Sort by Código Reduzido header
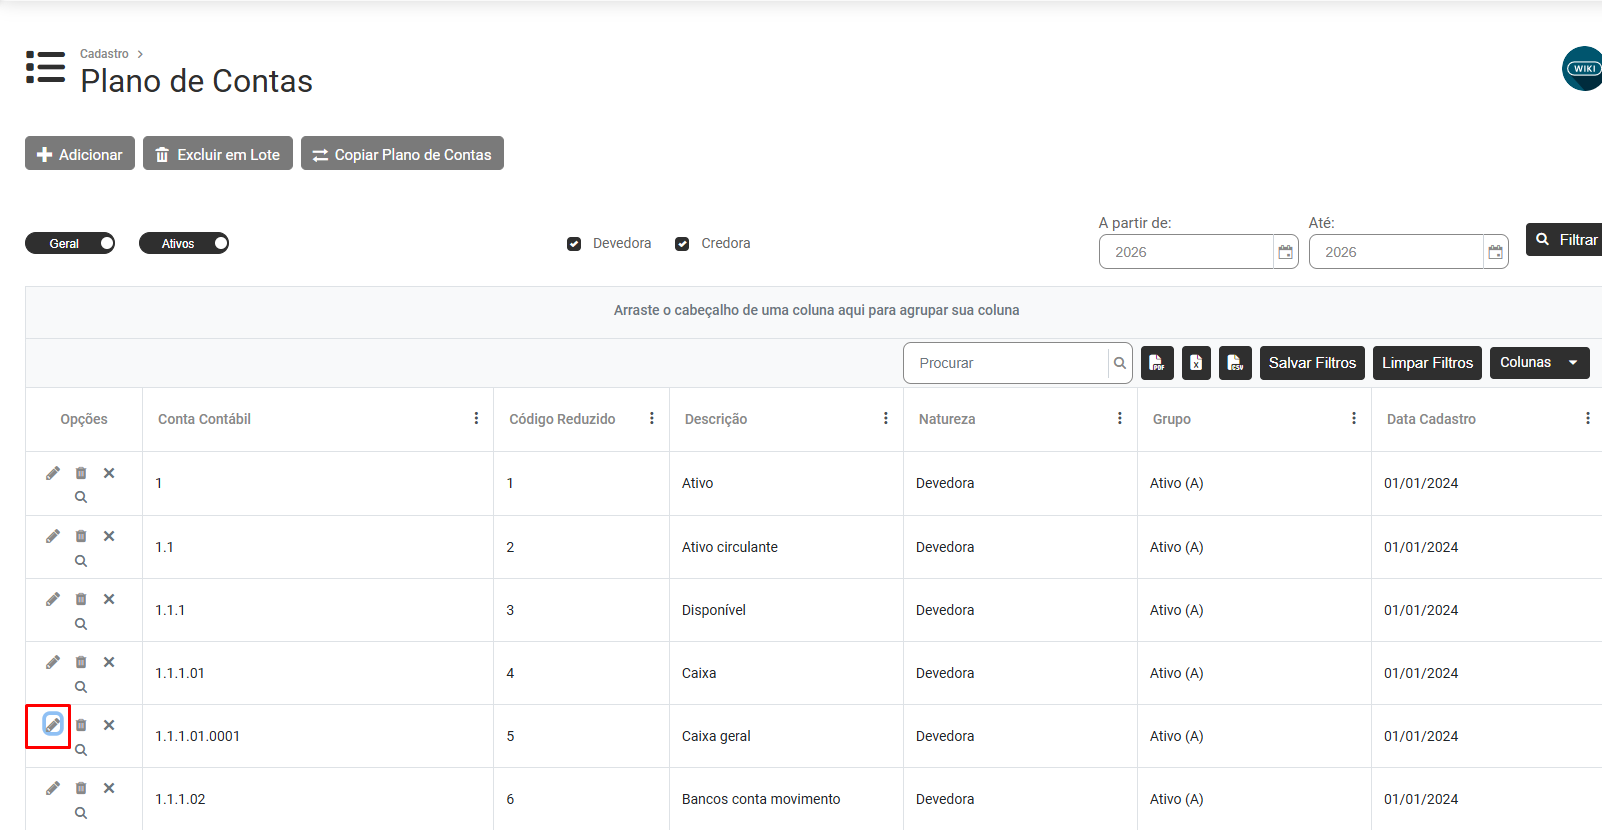The width and height of the screenshot is (1602, 830). pyautogui.click(x=562, y=419)
